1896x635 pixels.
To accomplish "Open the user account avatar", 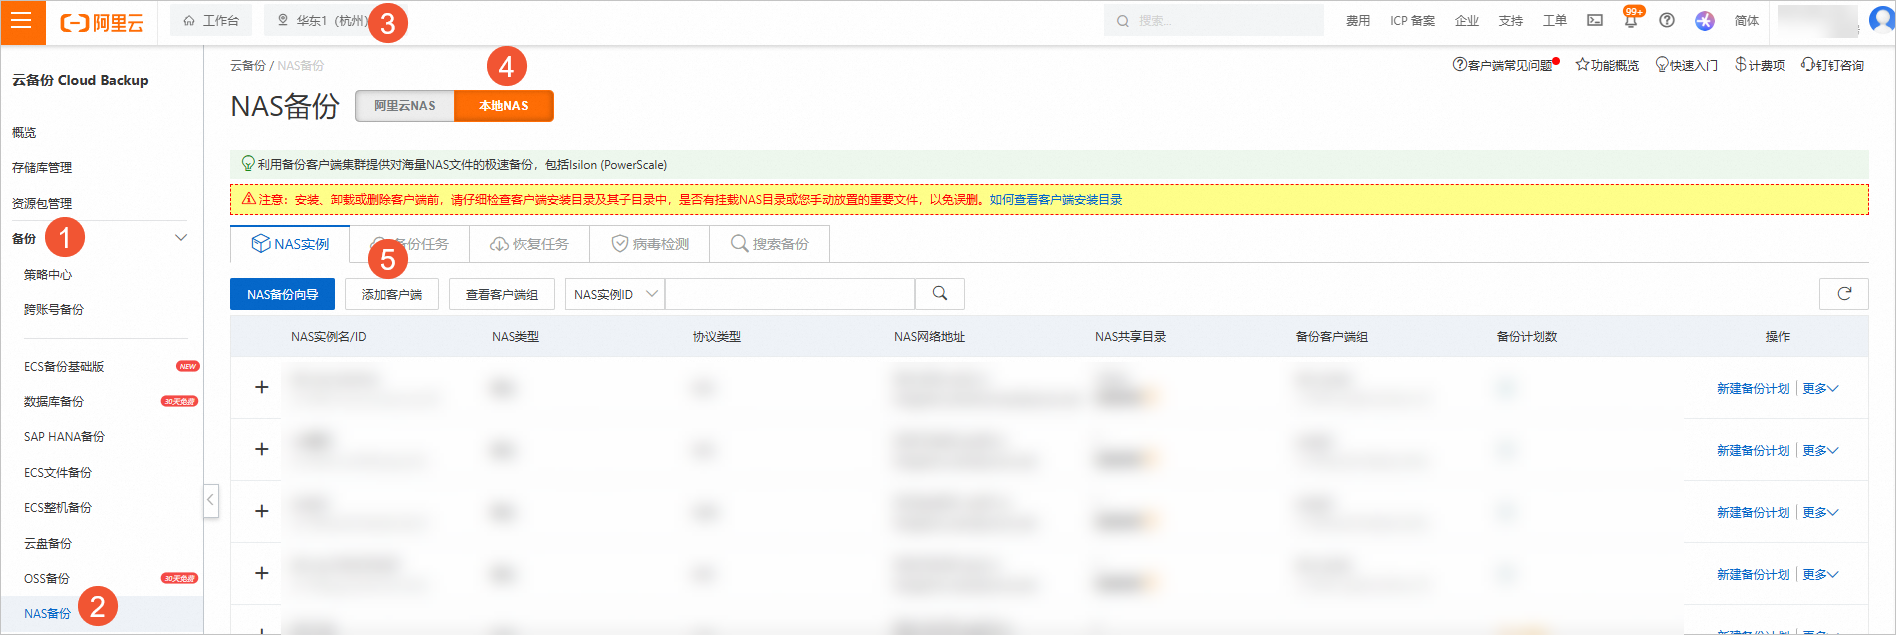I will 1881,20.
